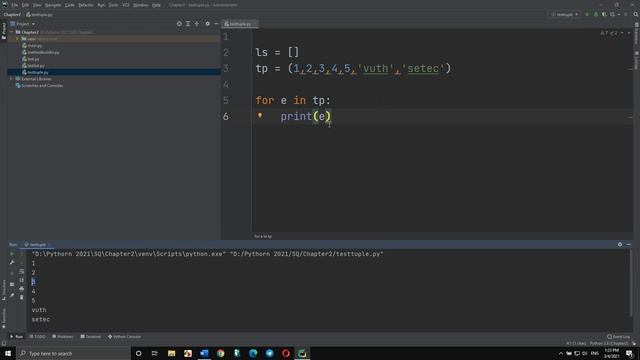Open the Project view dropdown
This screenshot has width=640, height=360.
coord(23,24)
